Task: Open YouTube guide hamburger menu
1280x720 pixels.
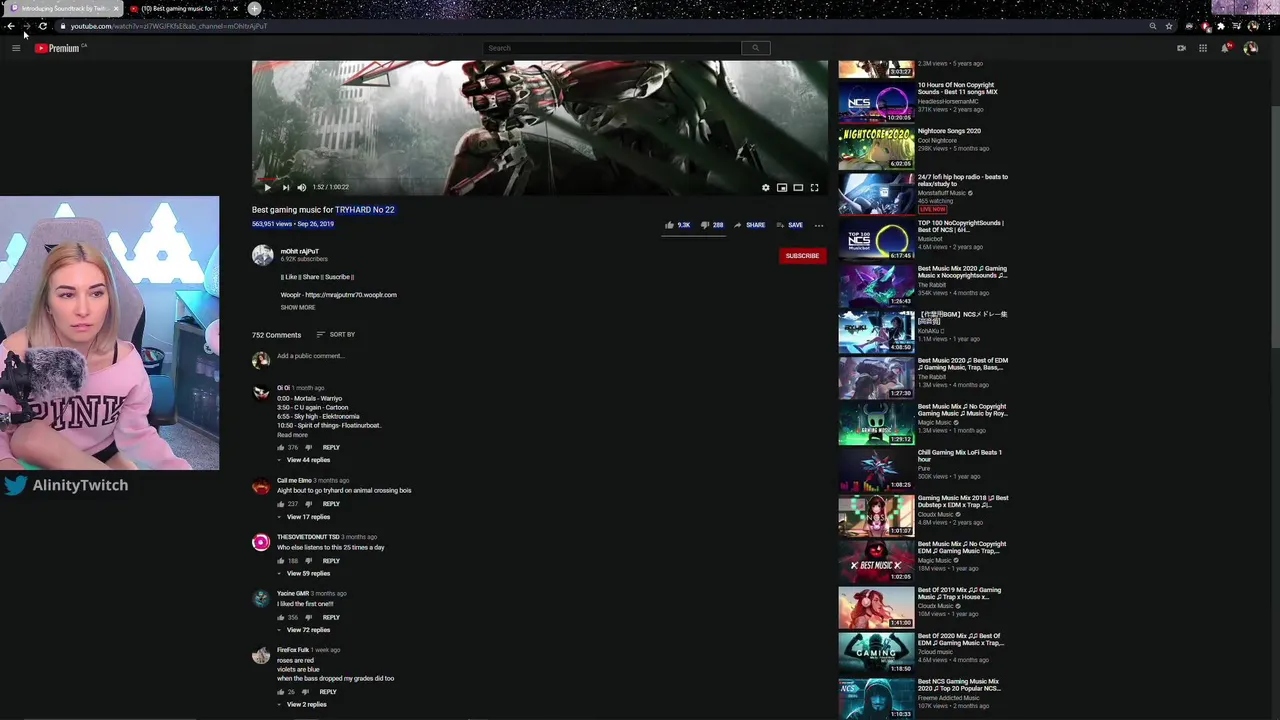Action: click(16, 48)
